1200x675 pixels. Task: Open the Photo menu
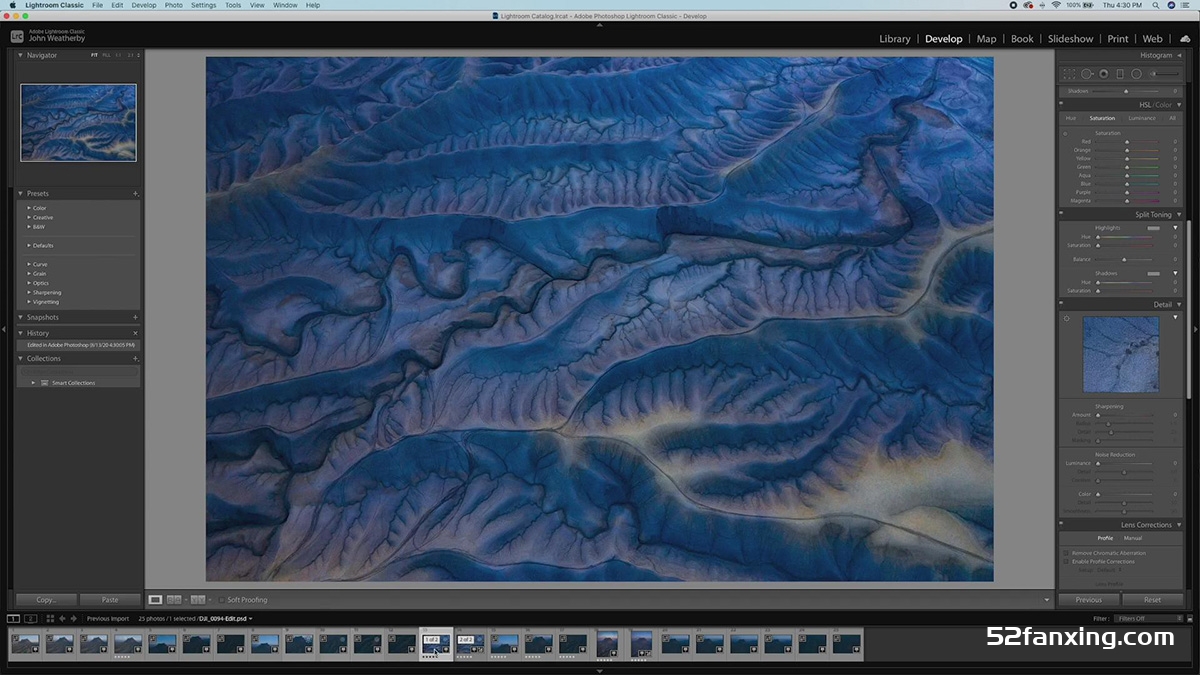point(174,5)
